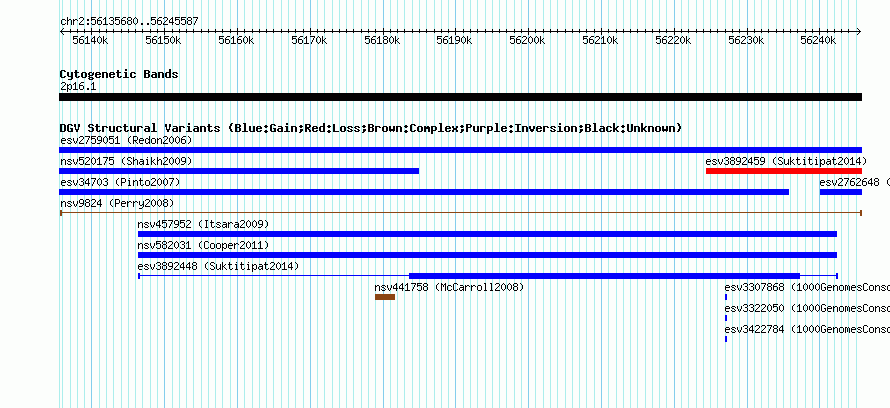Open the nsv520175 (Shaikh2009) variant label

click(126, 161)
